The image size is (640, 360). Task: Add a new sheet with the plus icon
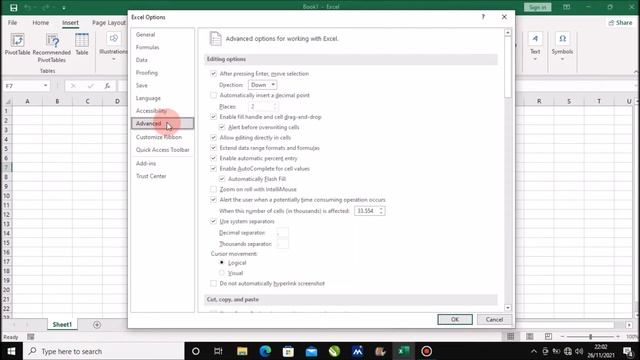(x=97, y=324)
